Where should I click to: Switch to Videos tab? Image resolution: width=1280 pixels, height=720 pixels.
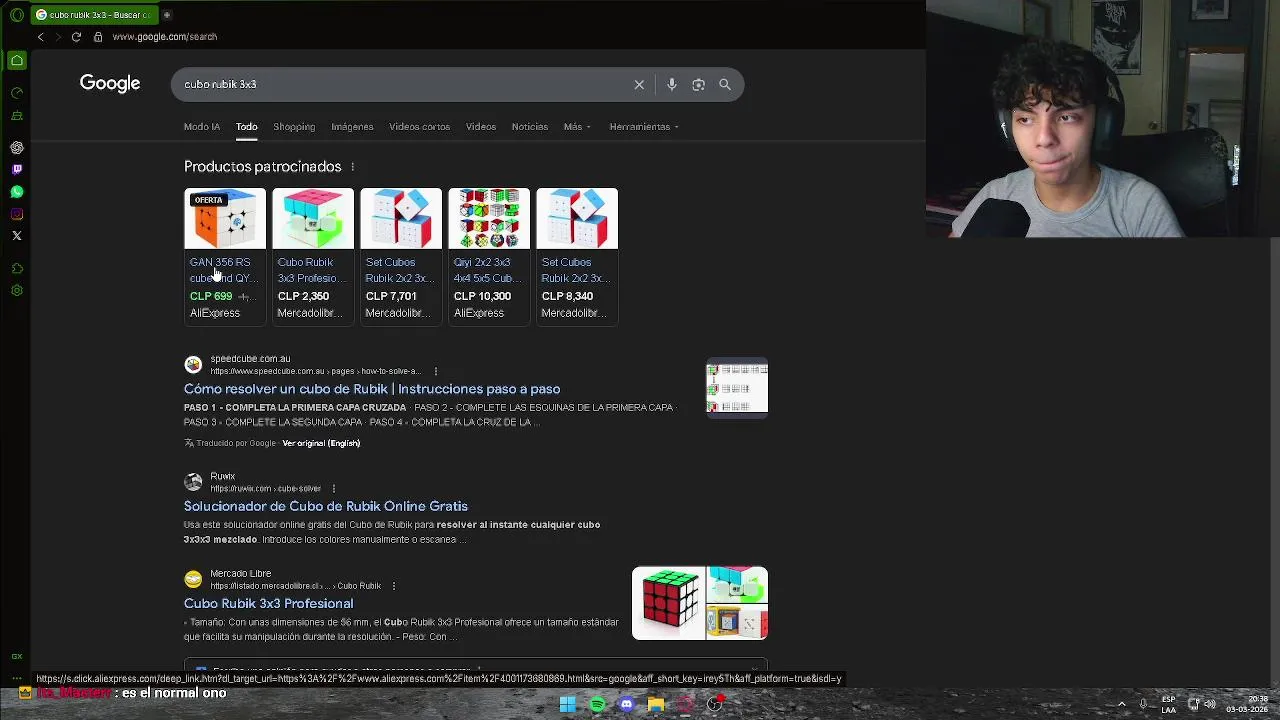480,127
